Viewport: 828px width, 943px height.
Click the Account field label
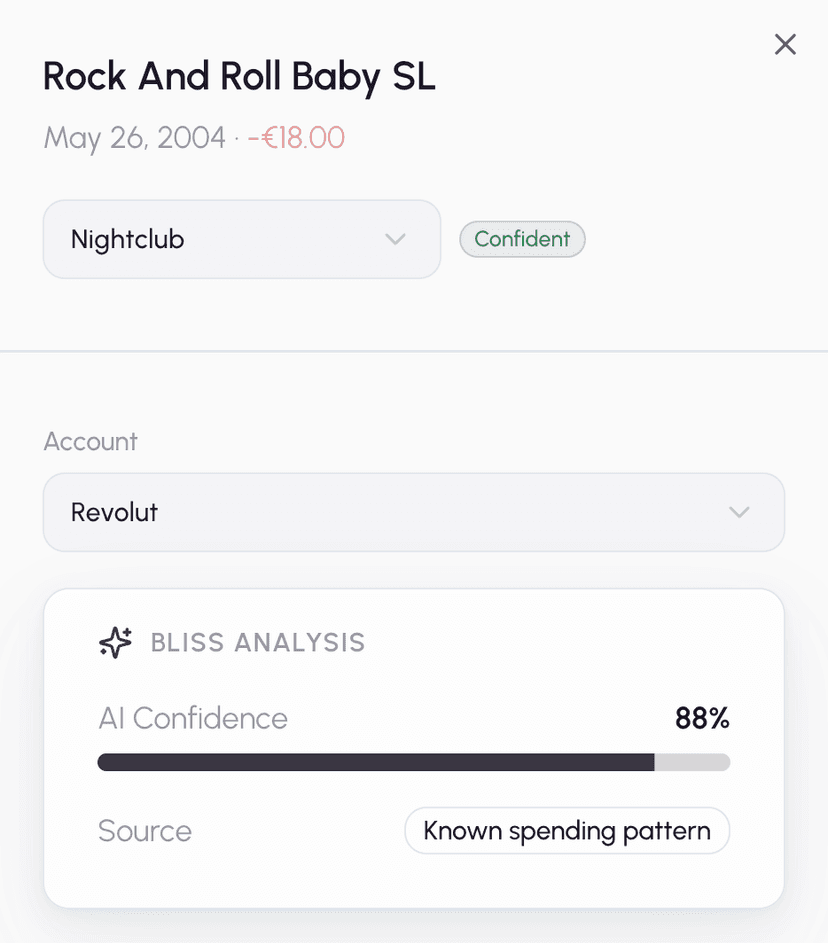pyautogui.click(x=90, y=441)
